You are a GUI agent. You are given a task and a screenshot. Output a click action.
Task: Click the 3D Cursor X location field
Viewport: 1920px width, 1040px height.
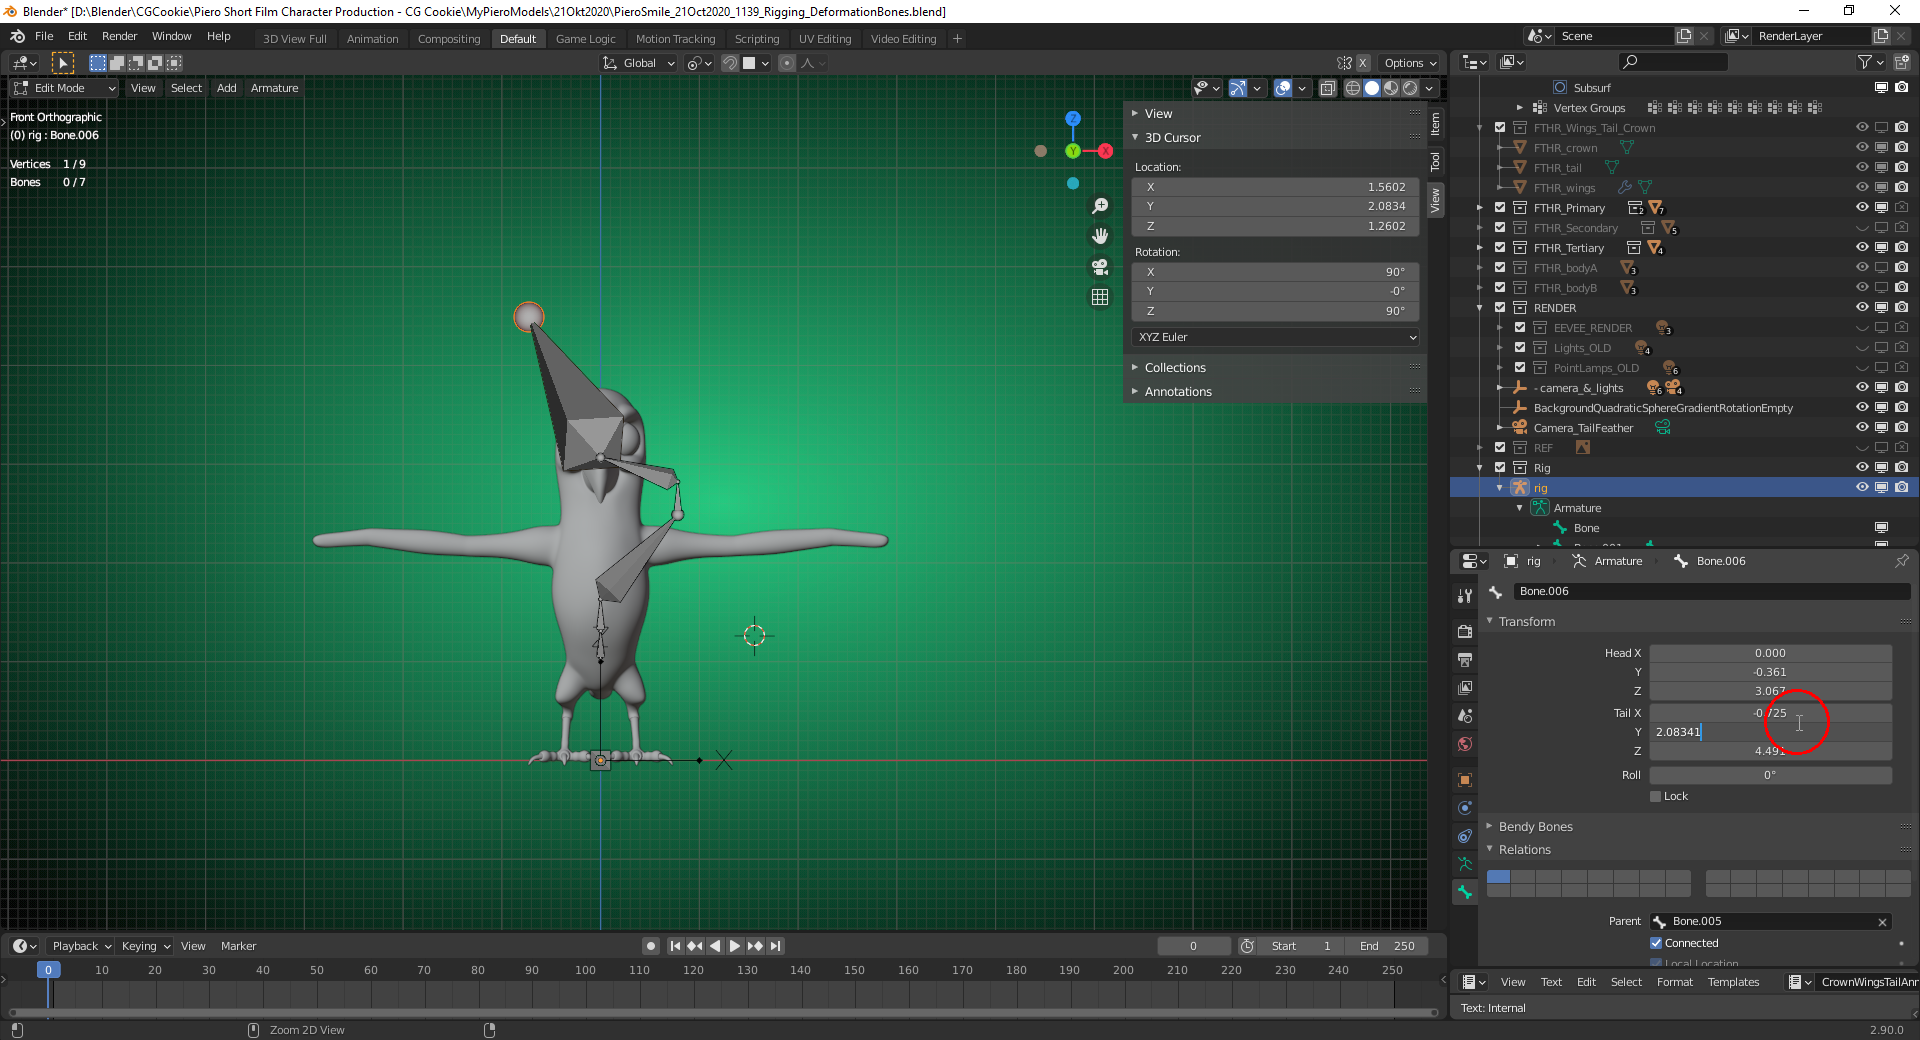pyautogui.click(x=1275, y=187)
